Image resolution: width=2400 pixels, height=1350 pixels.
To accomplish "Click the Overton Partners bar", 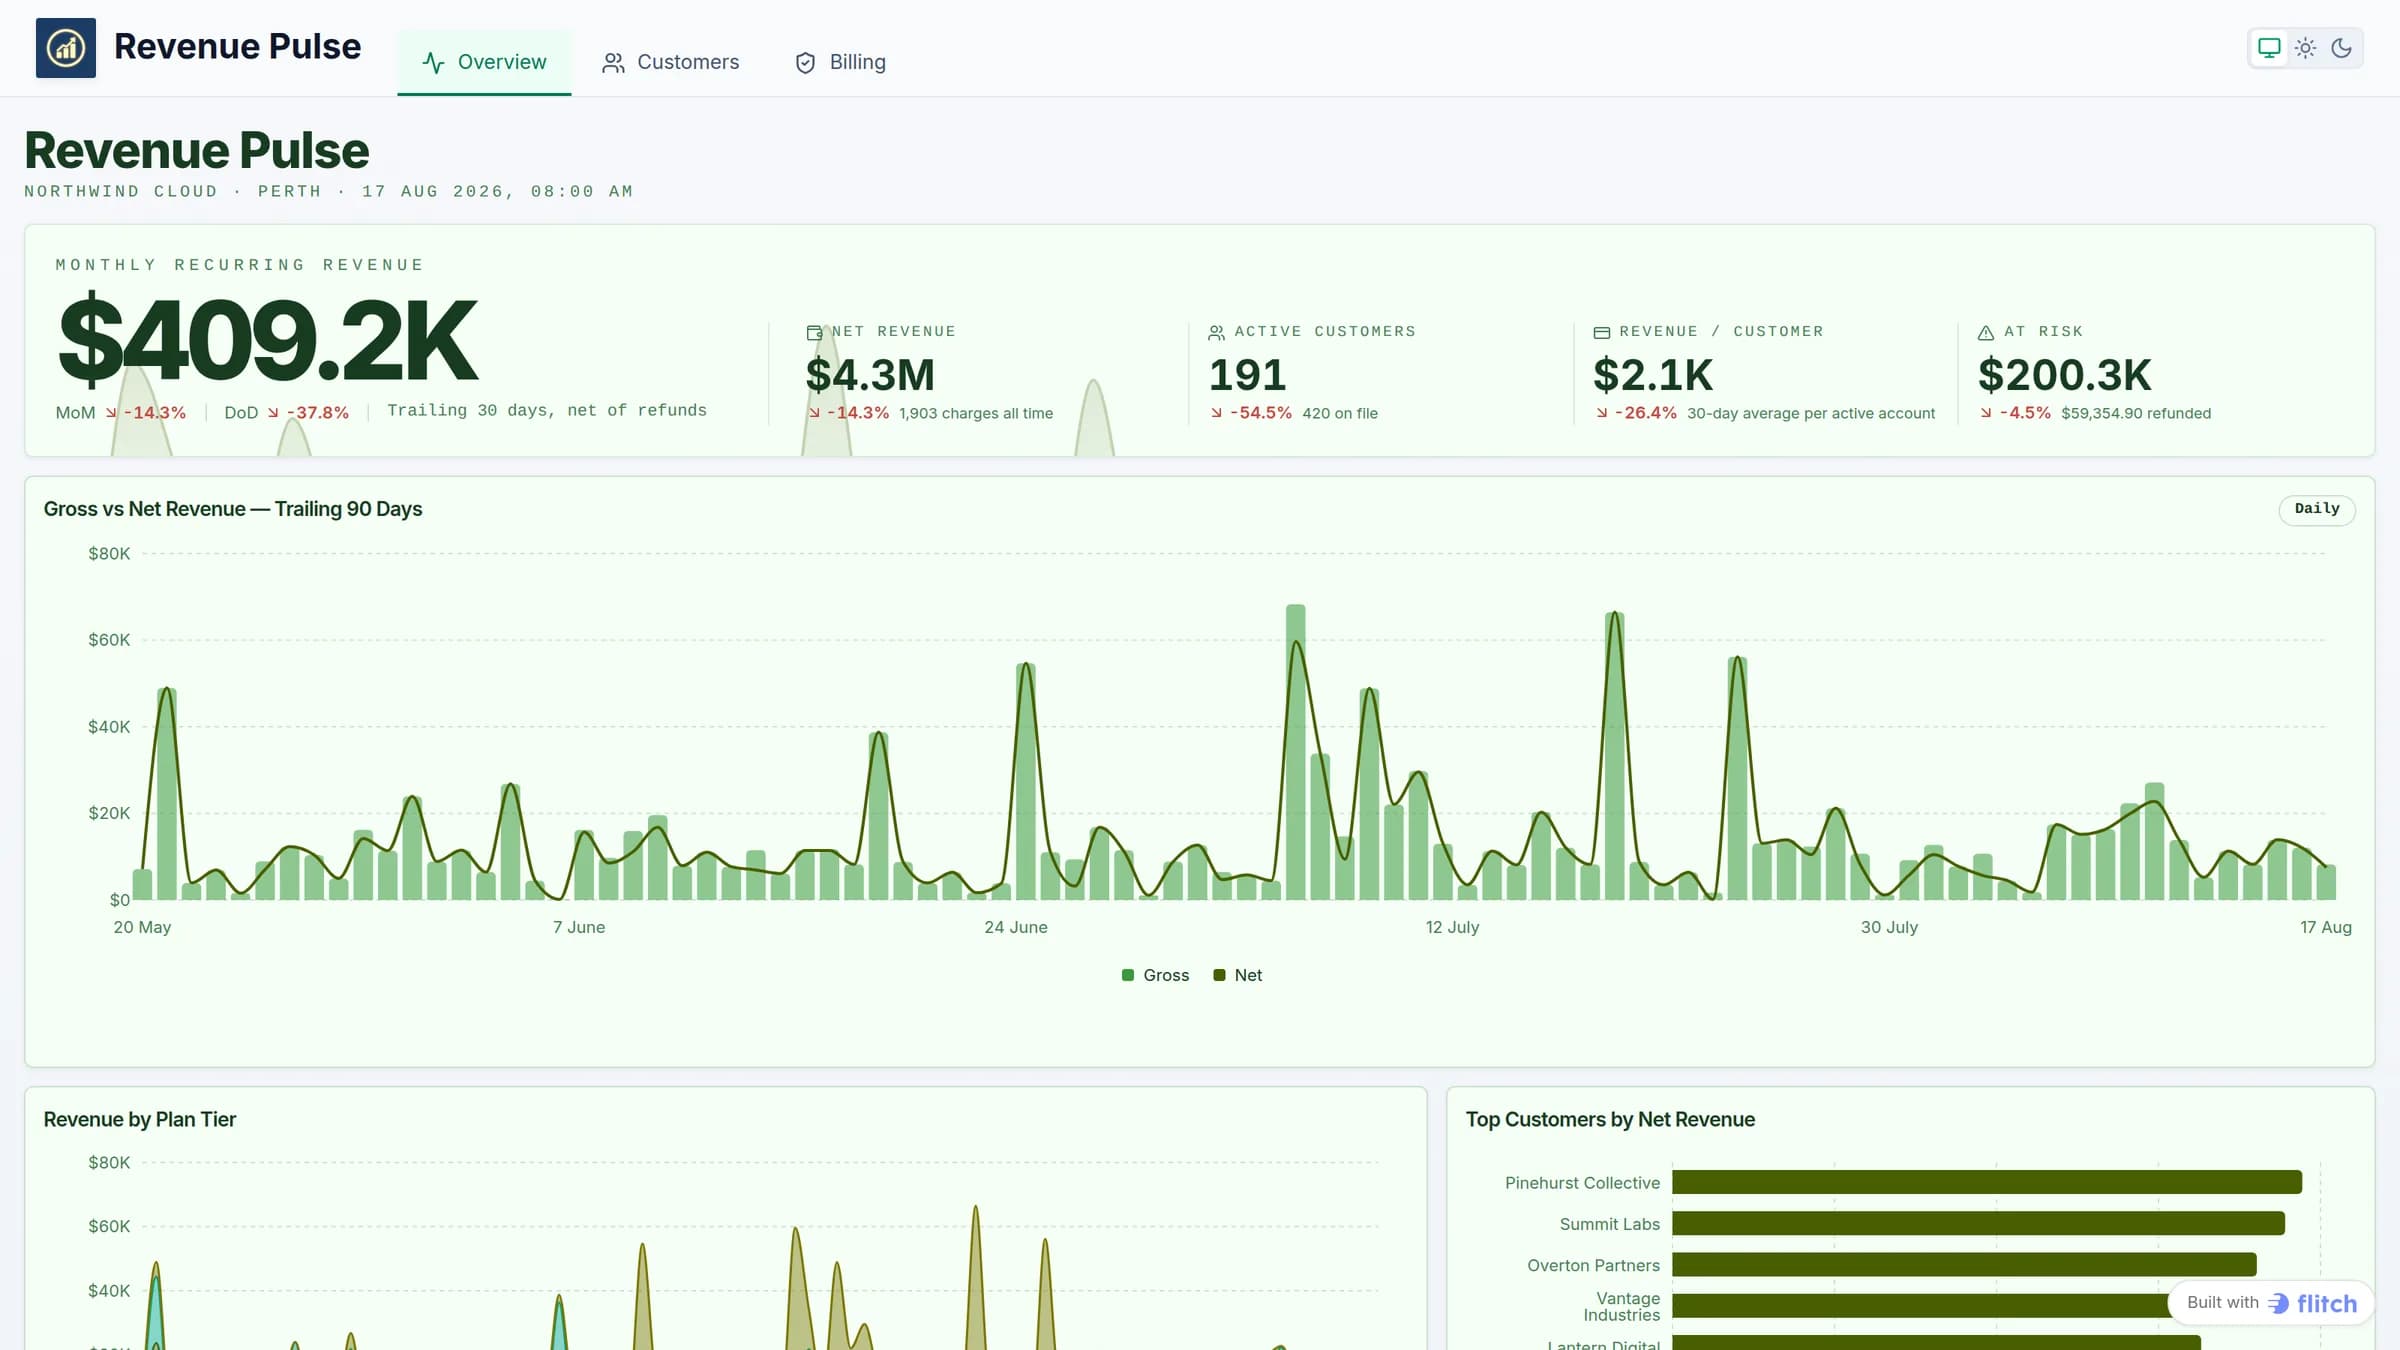I will [x=1964, y=1265].
